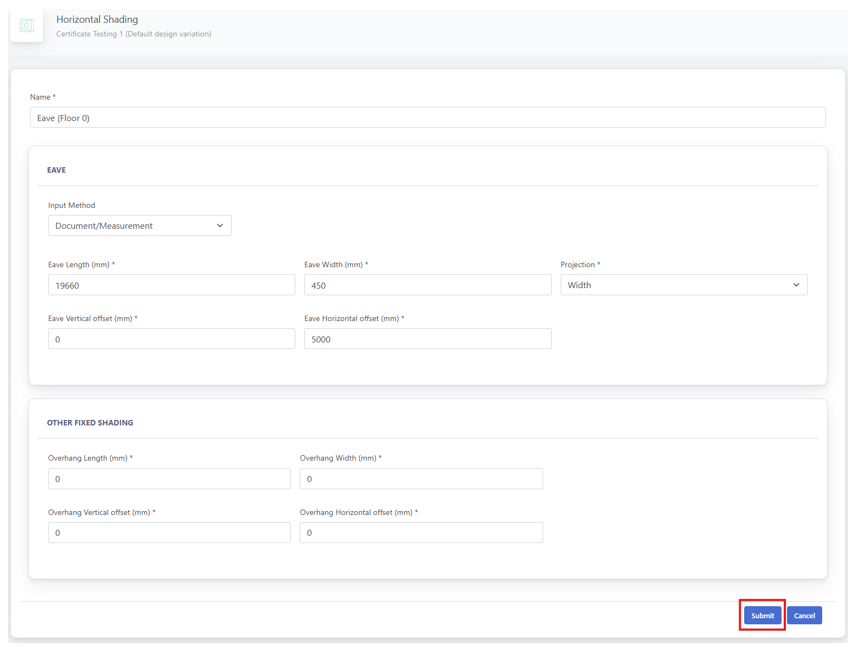Screen dimensions: 853x647
Task: Click the Horizontal Shading page title
Action: 97,19
